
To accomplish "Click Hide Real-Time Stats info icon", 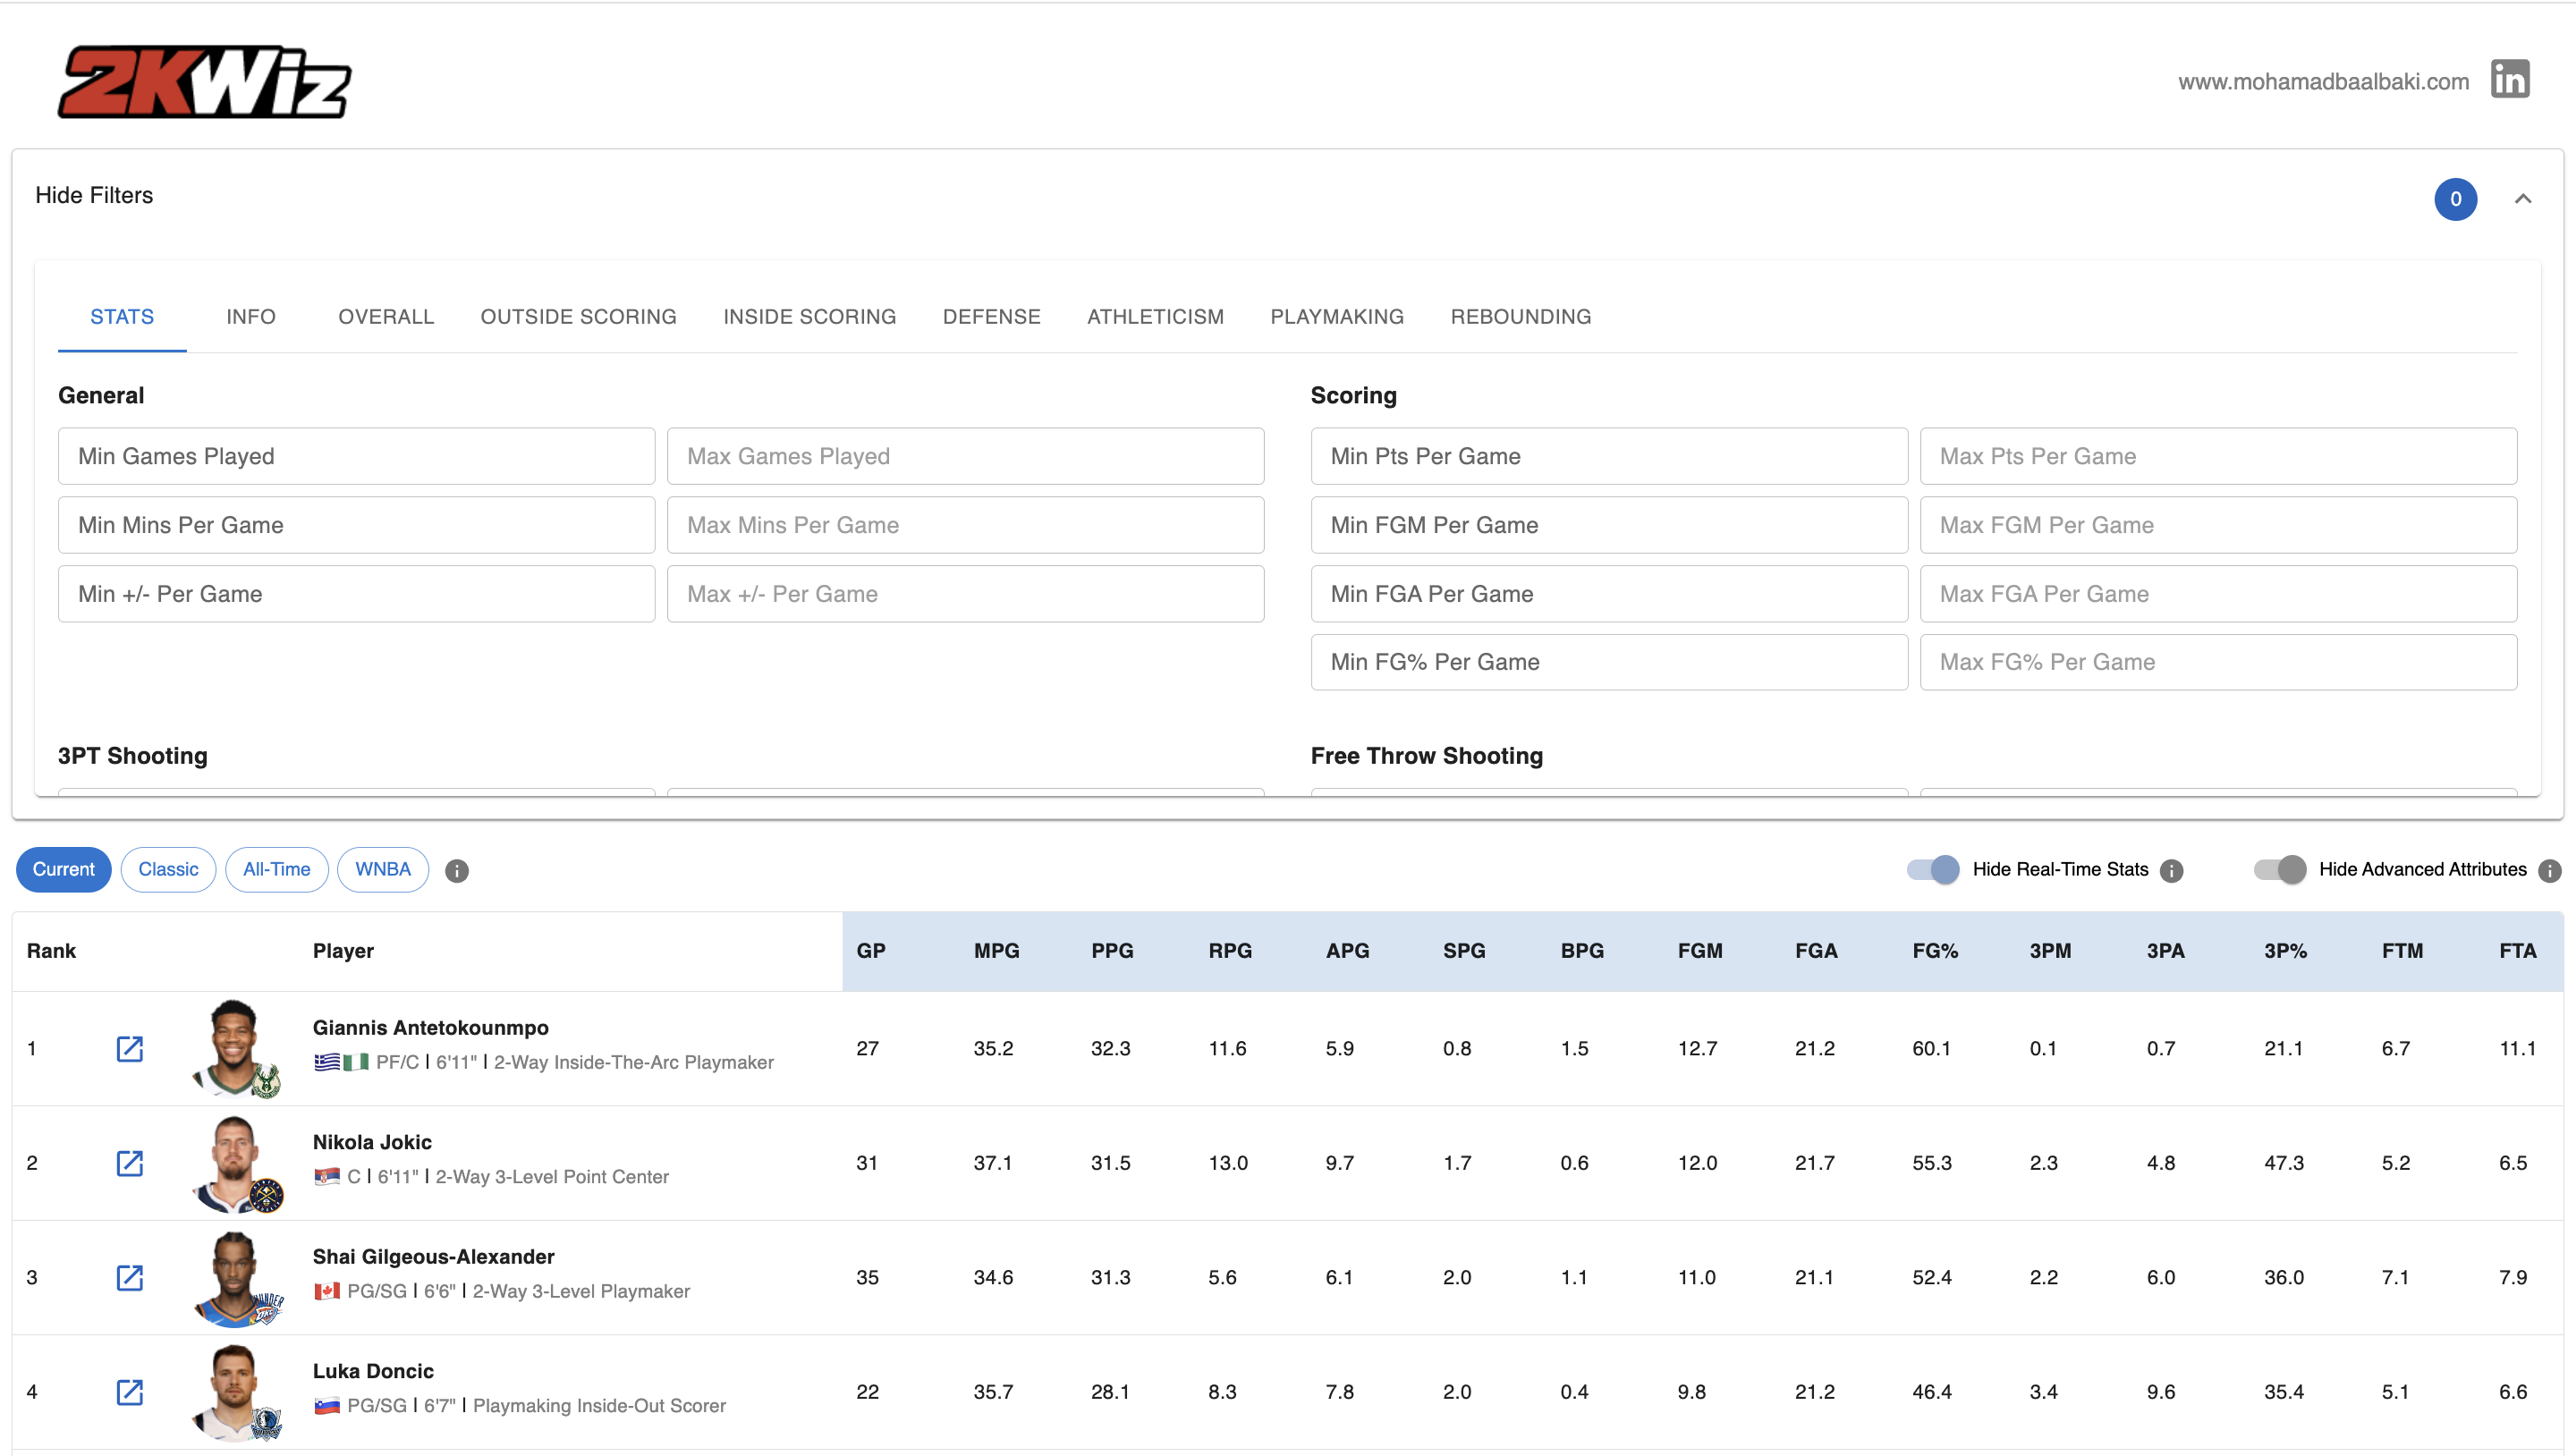I will pos(2171,870).
